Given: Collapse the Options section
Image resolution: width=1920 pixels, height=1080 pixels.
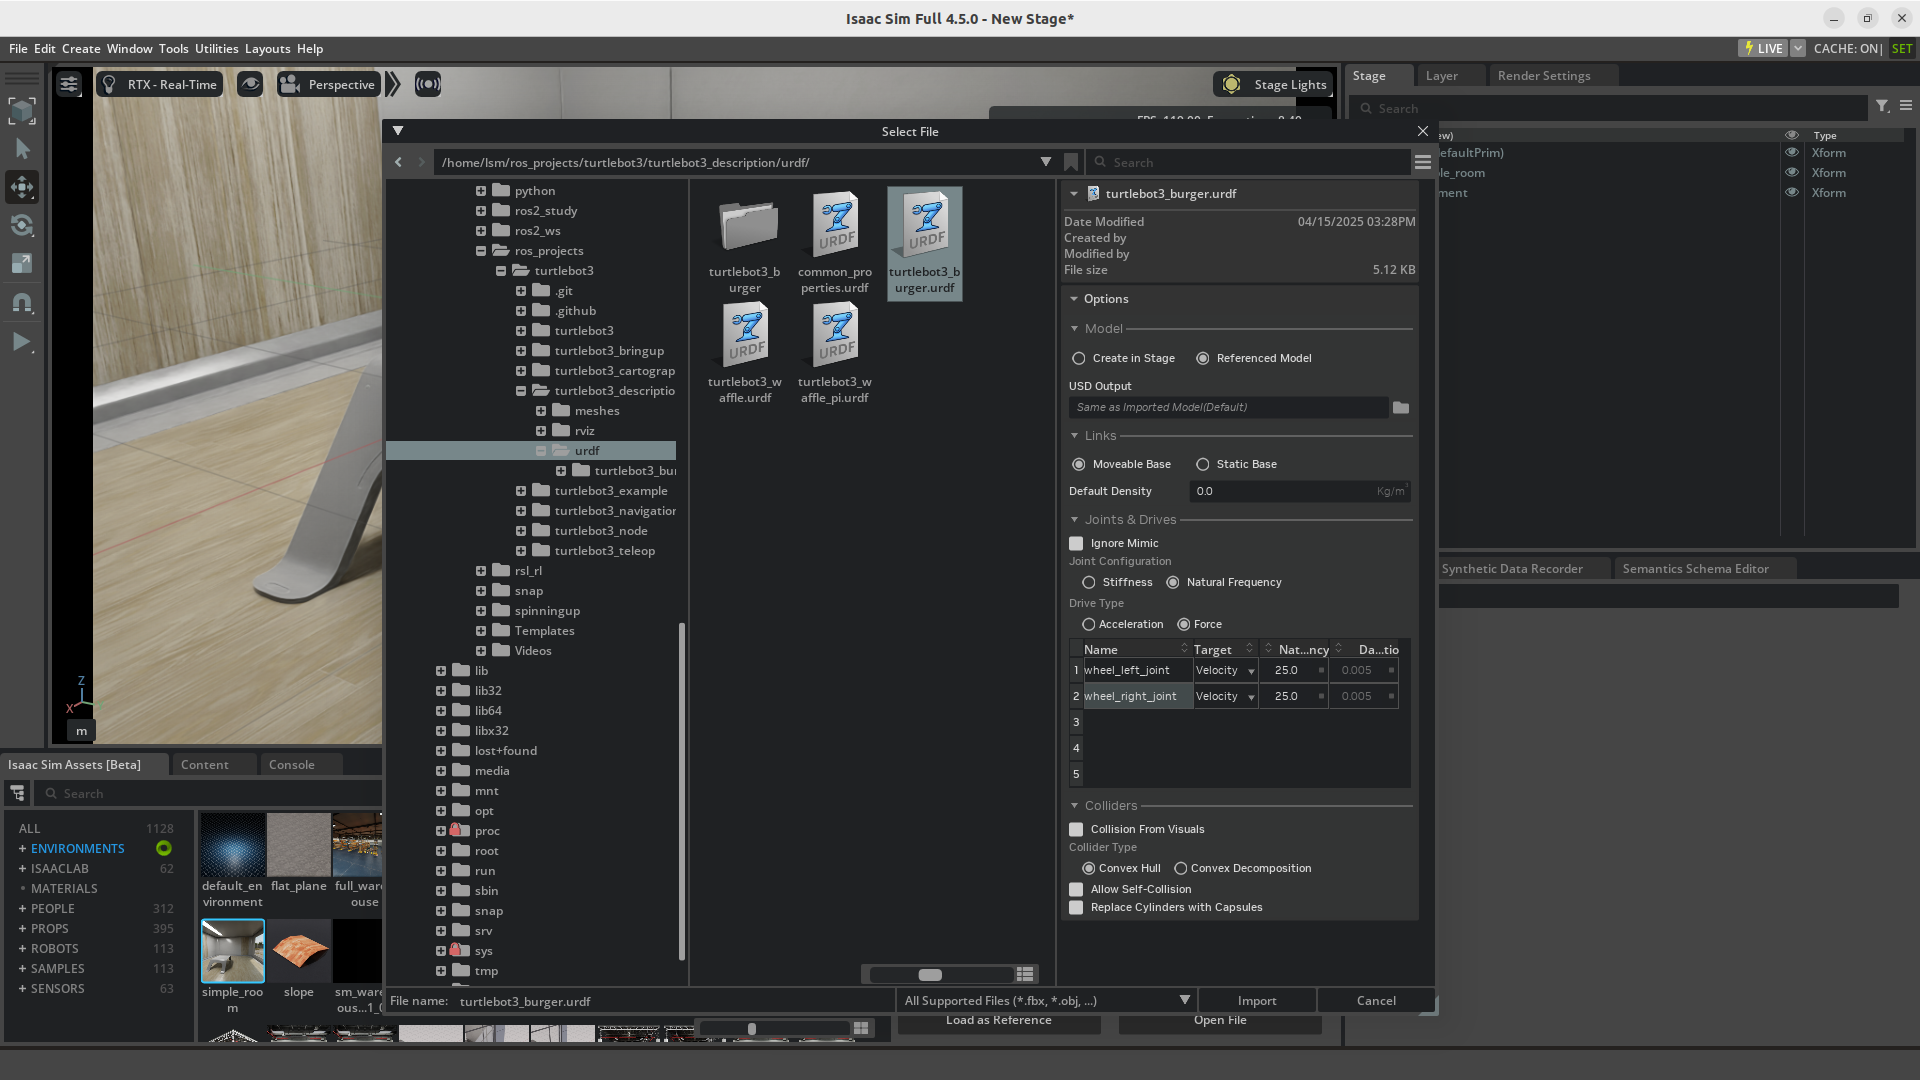Looking at the screenshot, I should click(x=1074, y=299).
